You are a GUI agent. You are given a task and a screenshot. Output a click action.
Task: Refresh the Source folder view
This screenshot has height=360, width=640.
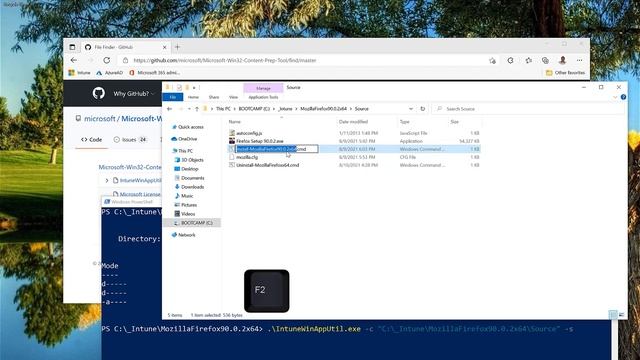pyautogui.click(x=422, y=109)
